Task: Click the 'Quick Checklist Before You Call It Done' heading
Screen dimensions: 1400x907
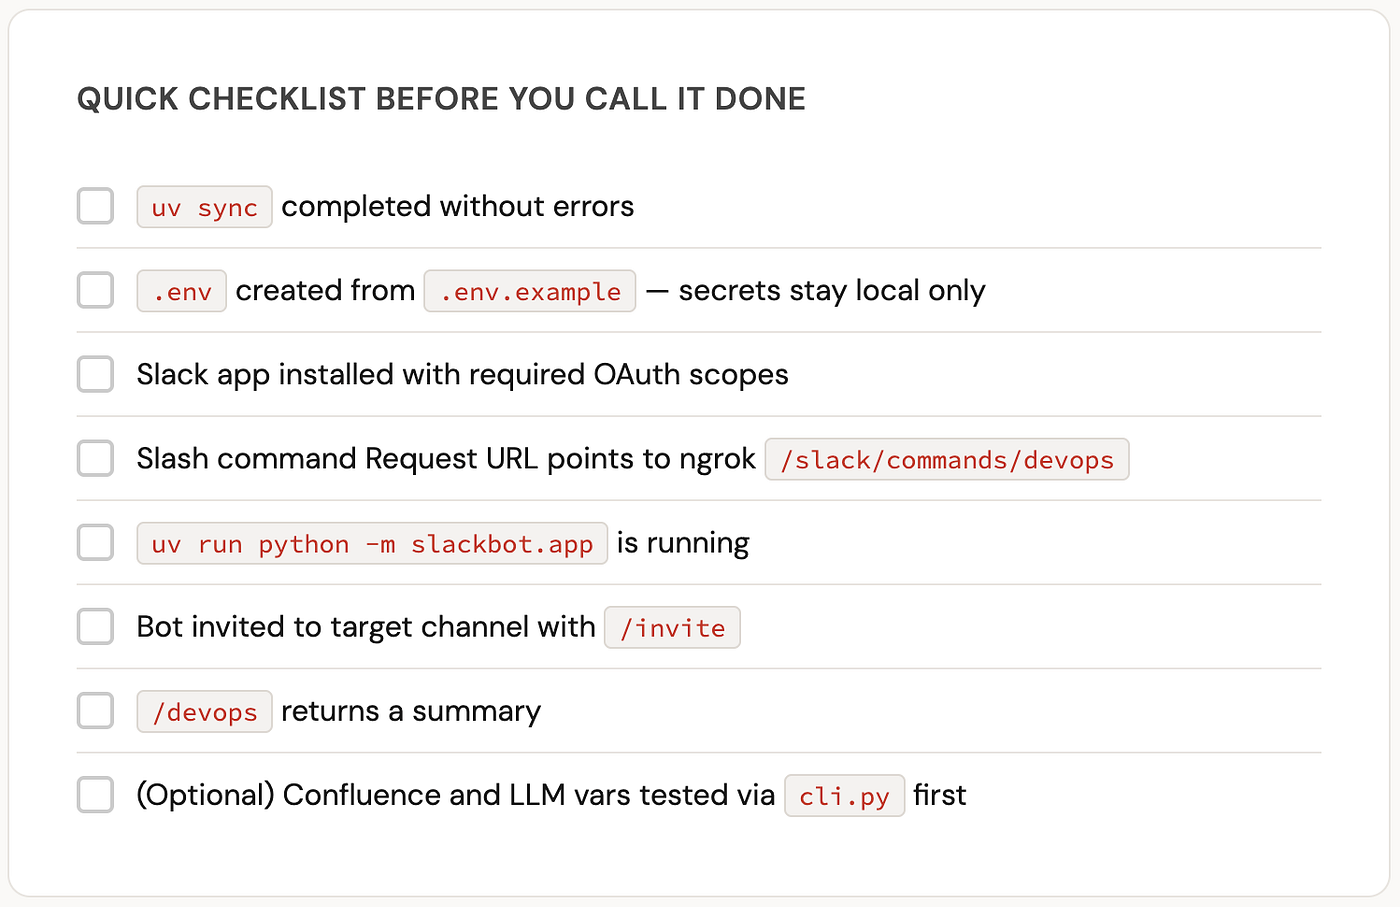Action: point(441,99)
